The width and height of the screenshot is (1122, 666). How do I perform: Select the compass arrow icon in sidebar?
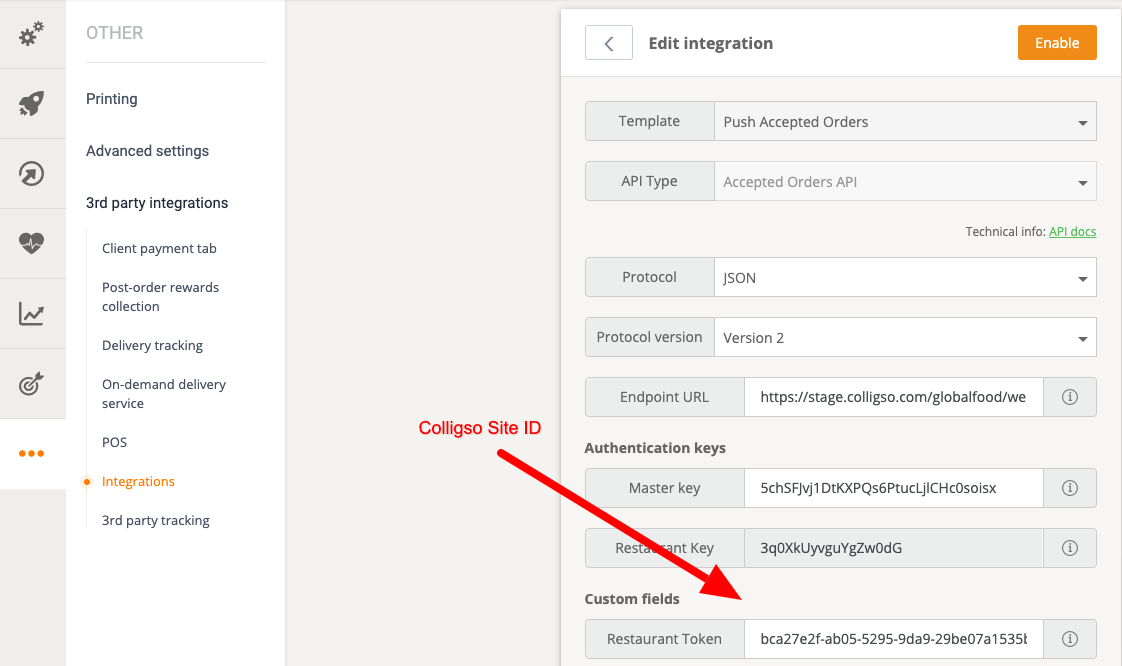[32, 173]
